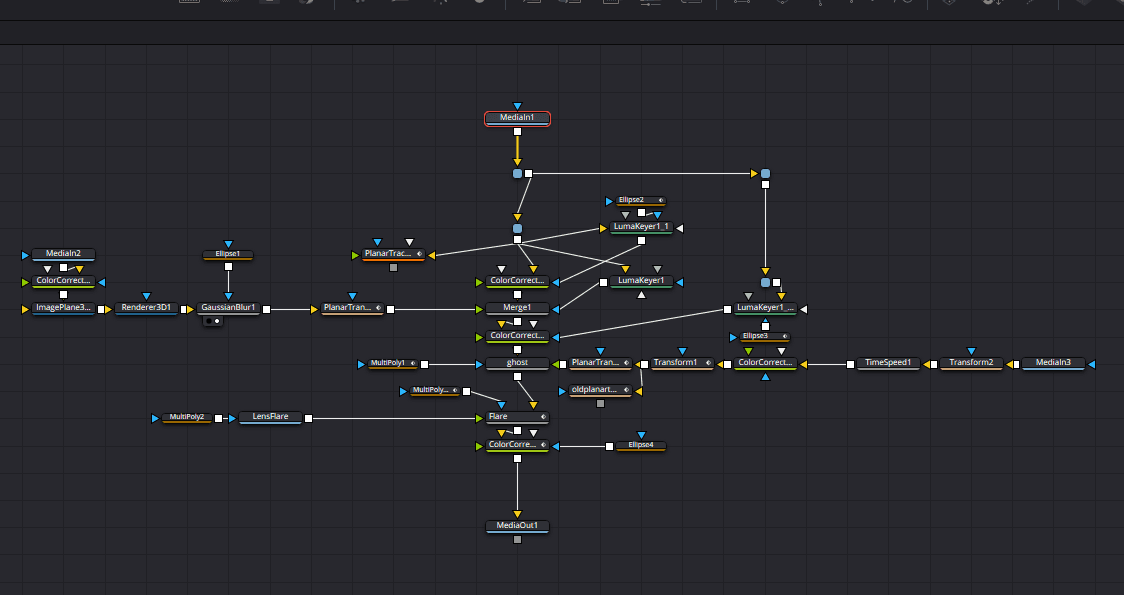
Task: Click the blue mask input arrow above Transform2
Action: [x=971, y=351]
